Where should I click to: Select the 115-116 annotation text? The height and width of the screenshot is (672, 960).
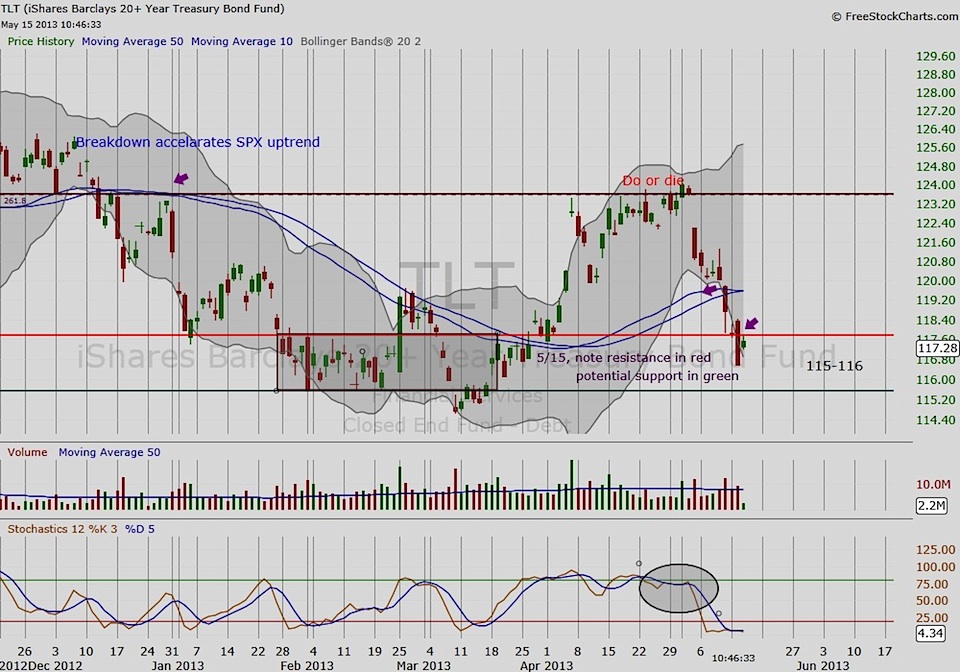pyautogui.click(x=834, y=366)
